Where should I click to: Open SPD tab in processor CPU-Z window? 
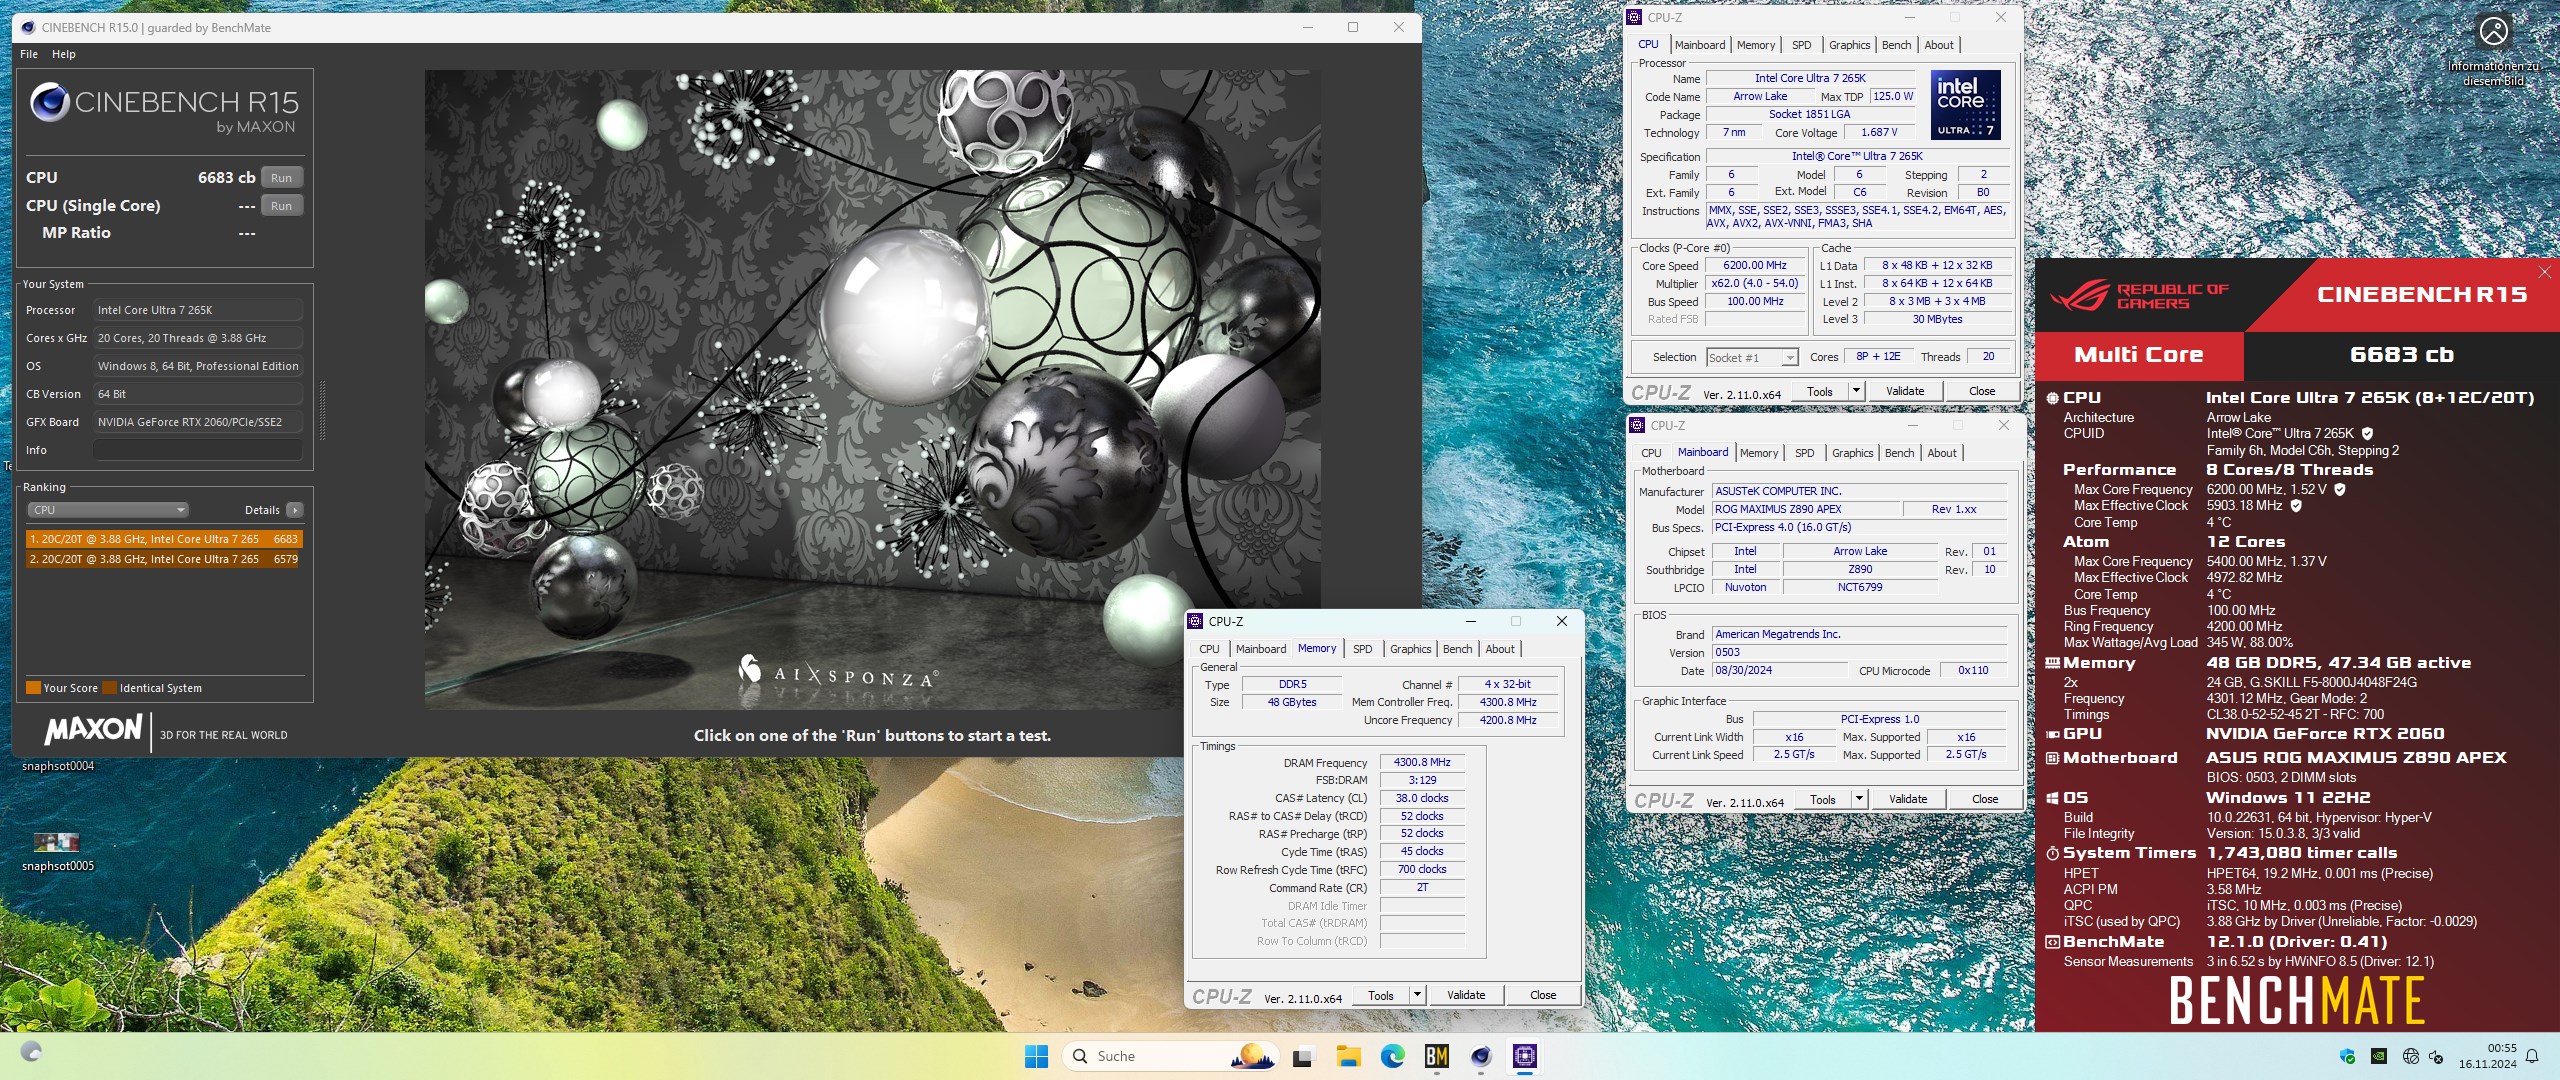pos(1802,45)
